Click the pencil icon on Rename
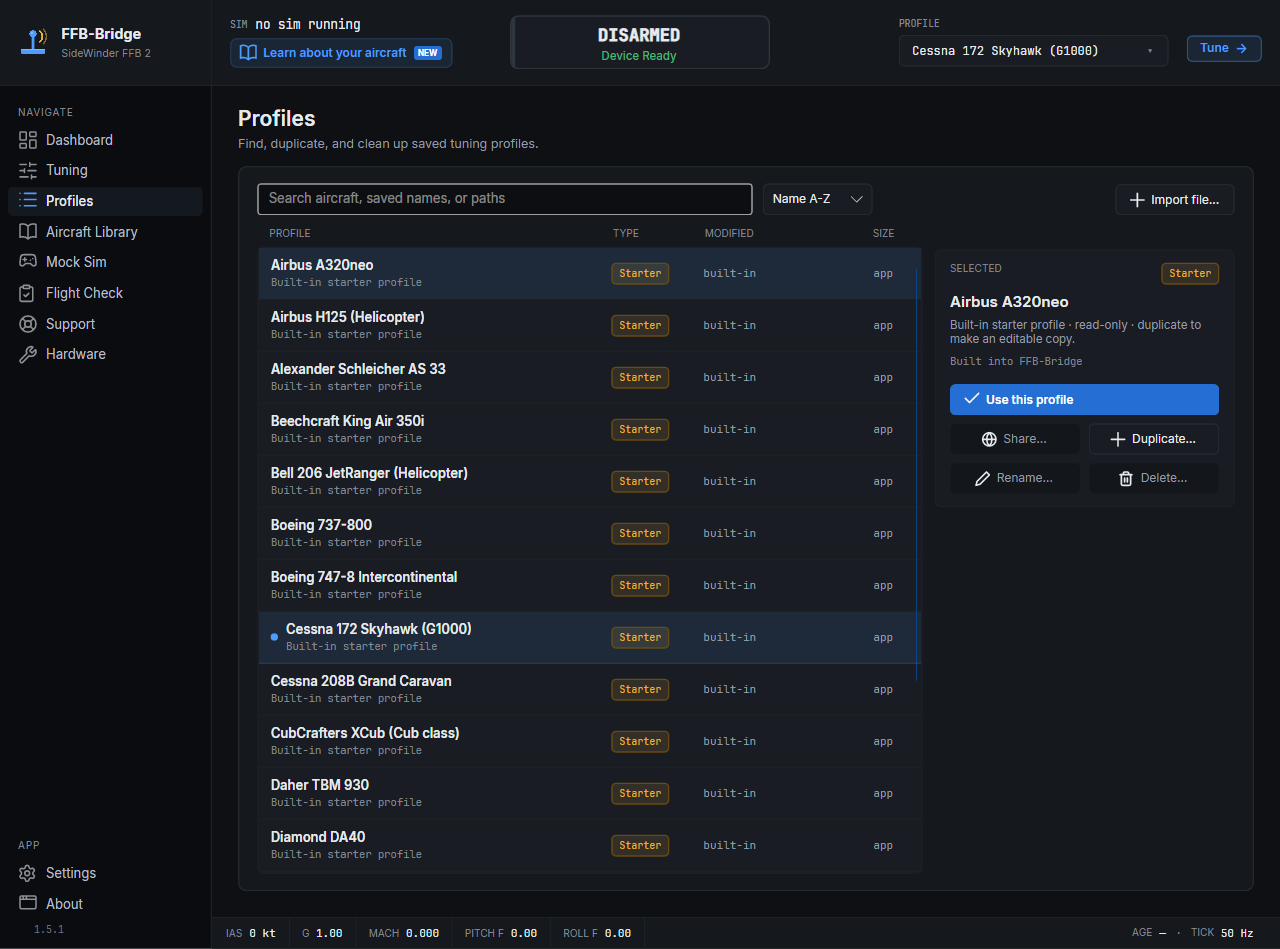 coord(983,478)
